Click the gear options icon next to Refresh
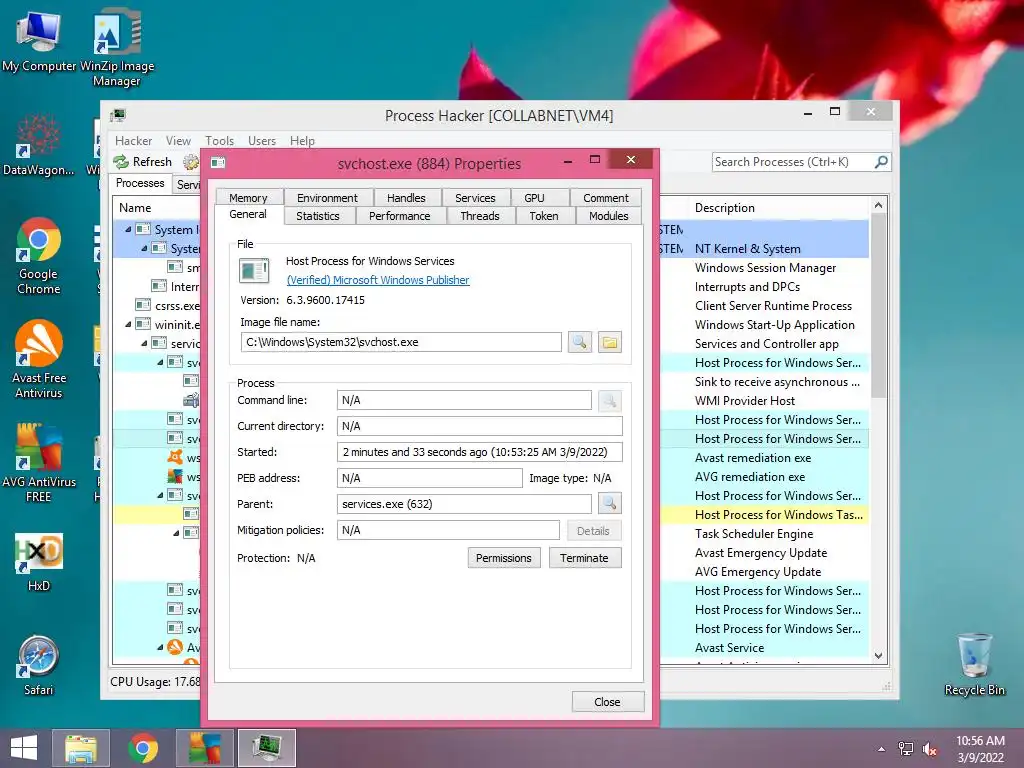 (191, 162)
